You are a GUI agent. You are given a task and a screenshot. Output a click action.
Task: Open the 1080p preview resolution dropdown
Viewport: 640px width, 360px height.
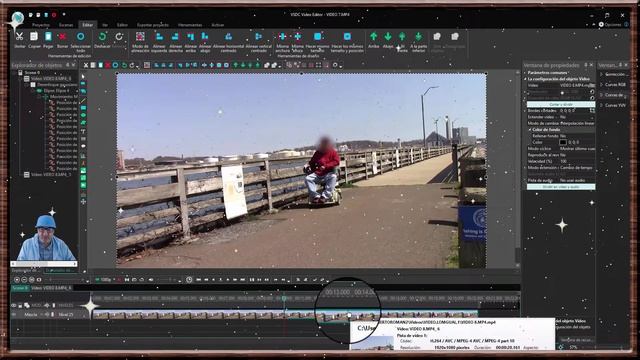(105, 280)
